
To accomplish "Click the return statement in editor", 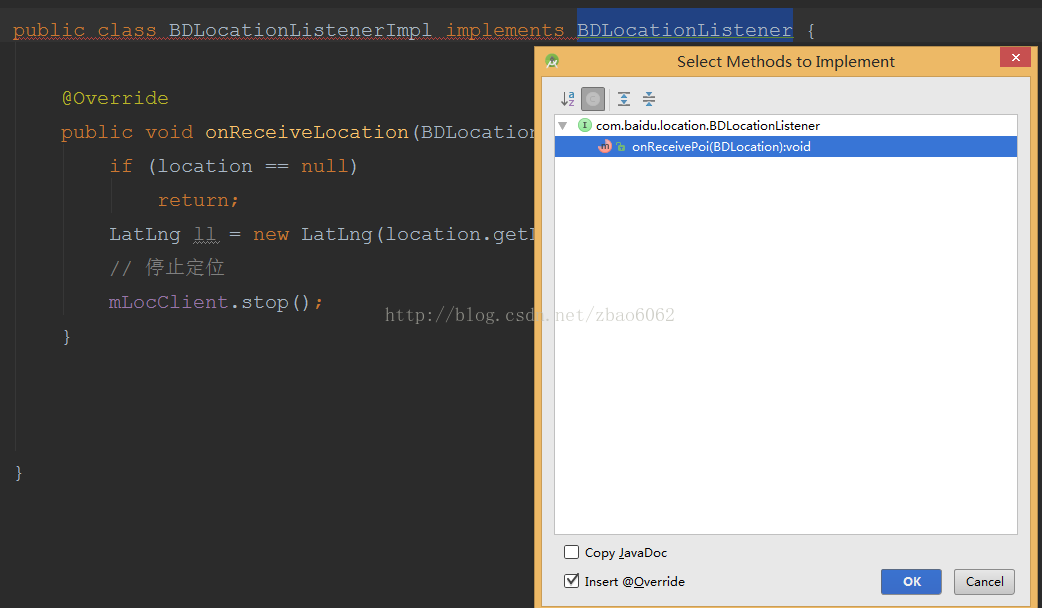I will pos(198,200).
